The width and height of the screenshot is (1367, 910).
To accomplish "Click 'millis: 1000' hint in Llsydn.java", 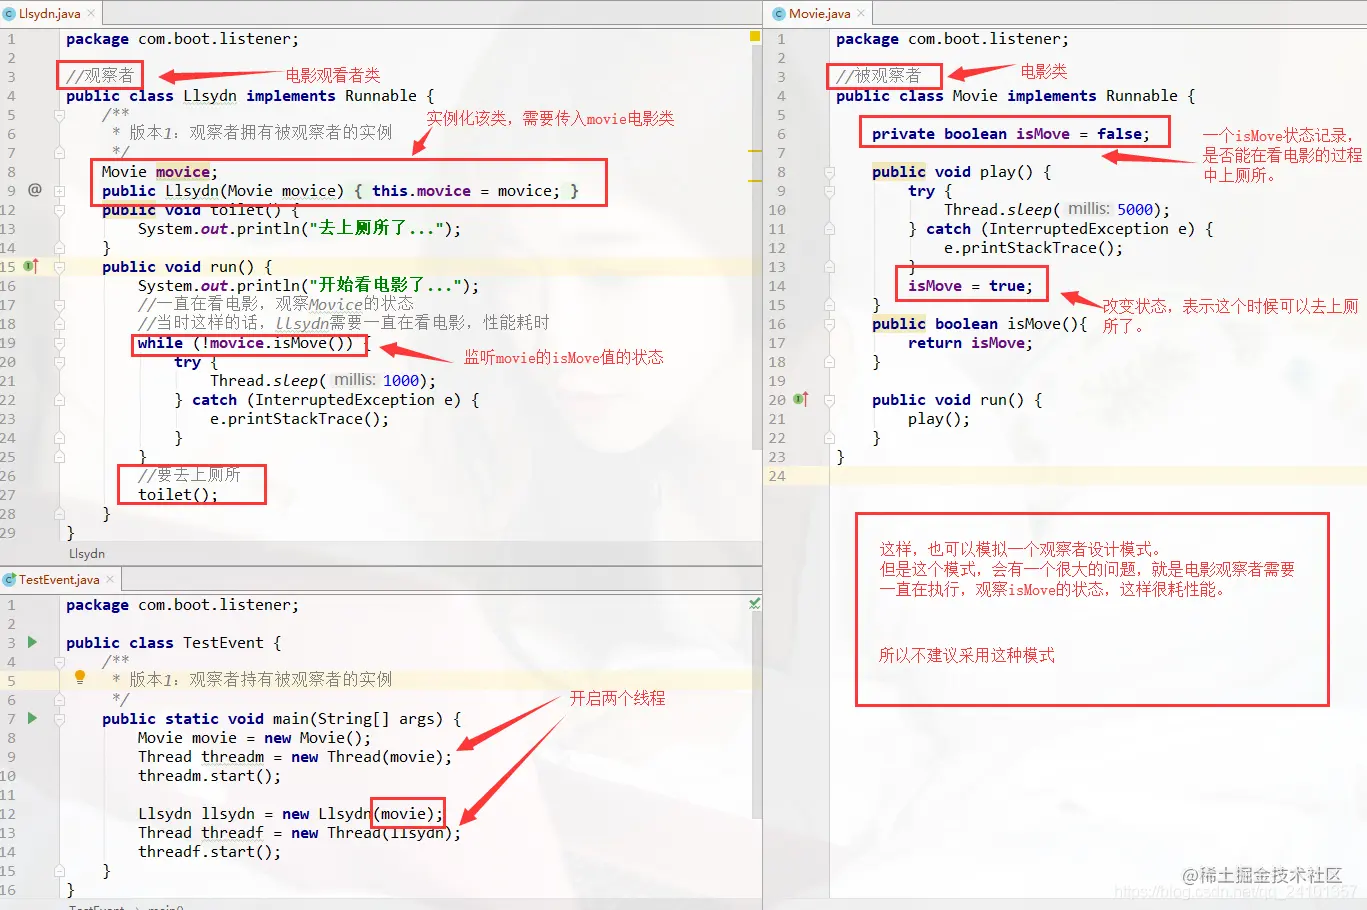I will tap(377, 380).
